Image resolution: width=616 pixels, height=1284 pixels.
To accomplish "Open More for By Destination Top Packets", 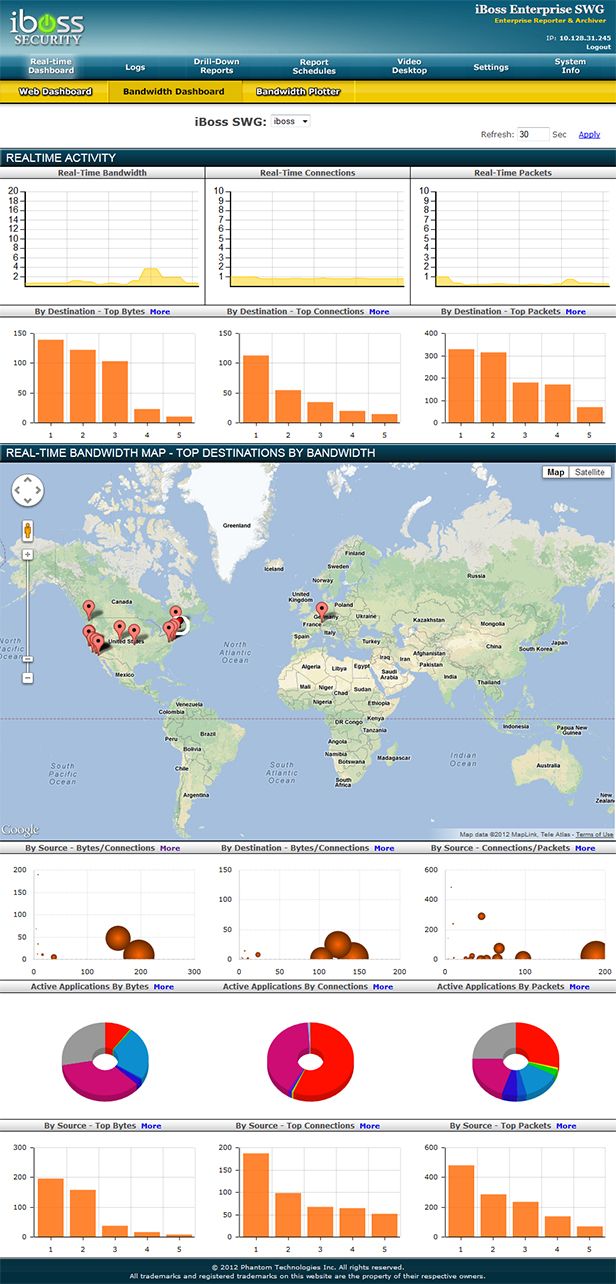I will [576, 312].
